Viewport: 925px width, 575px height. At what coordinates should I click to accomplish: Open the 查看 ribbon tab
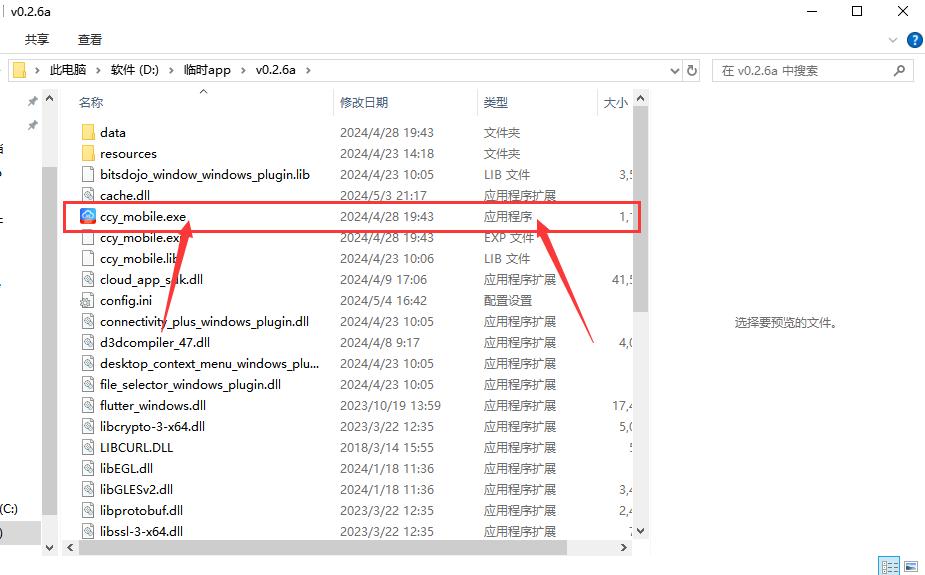90,40
